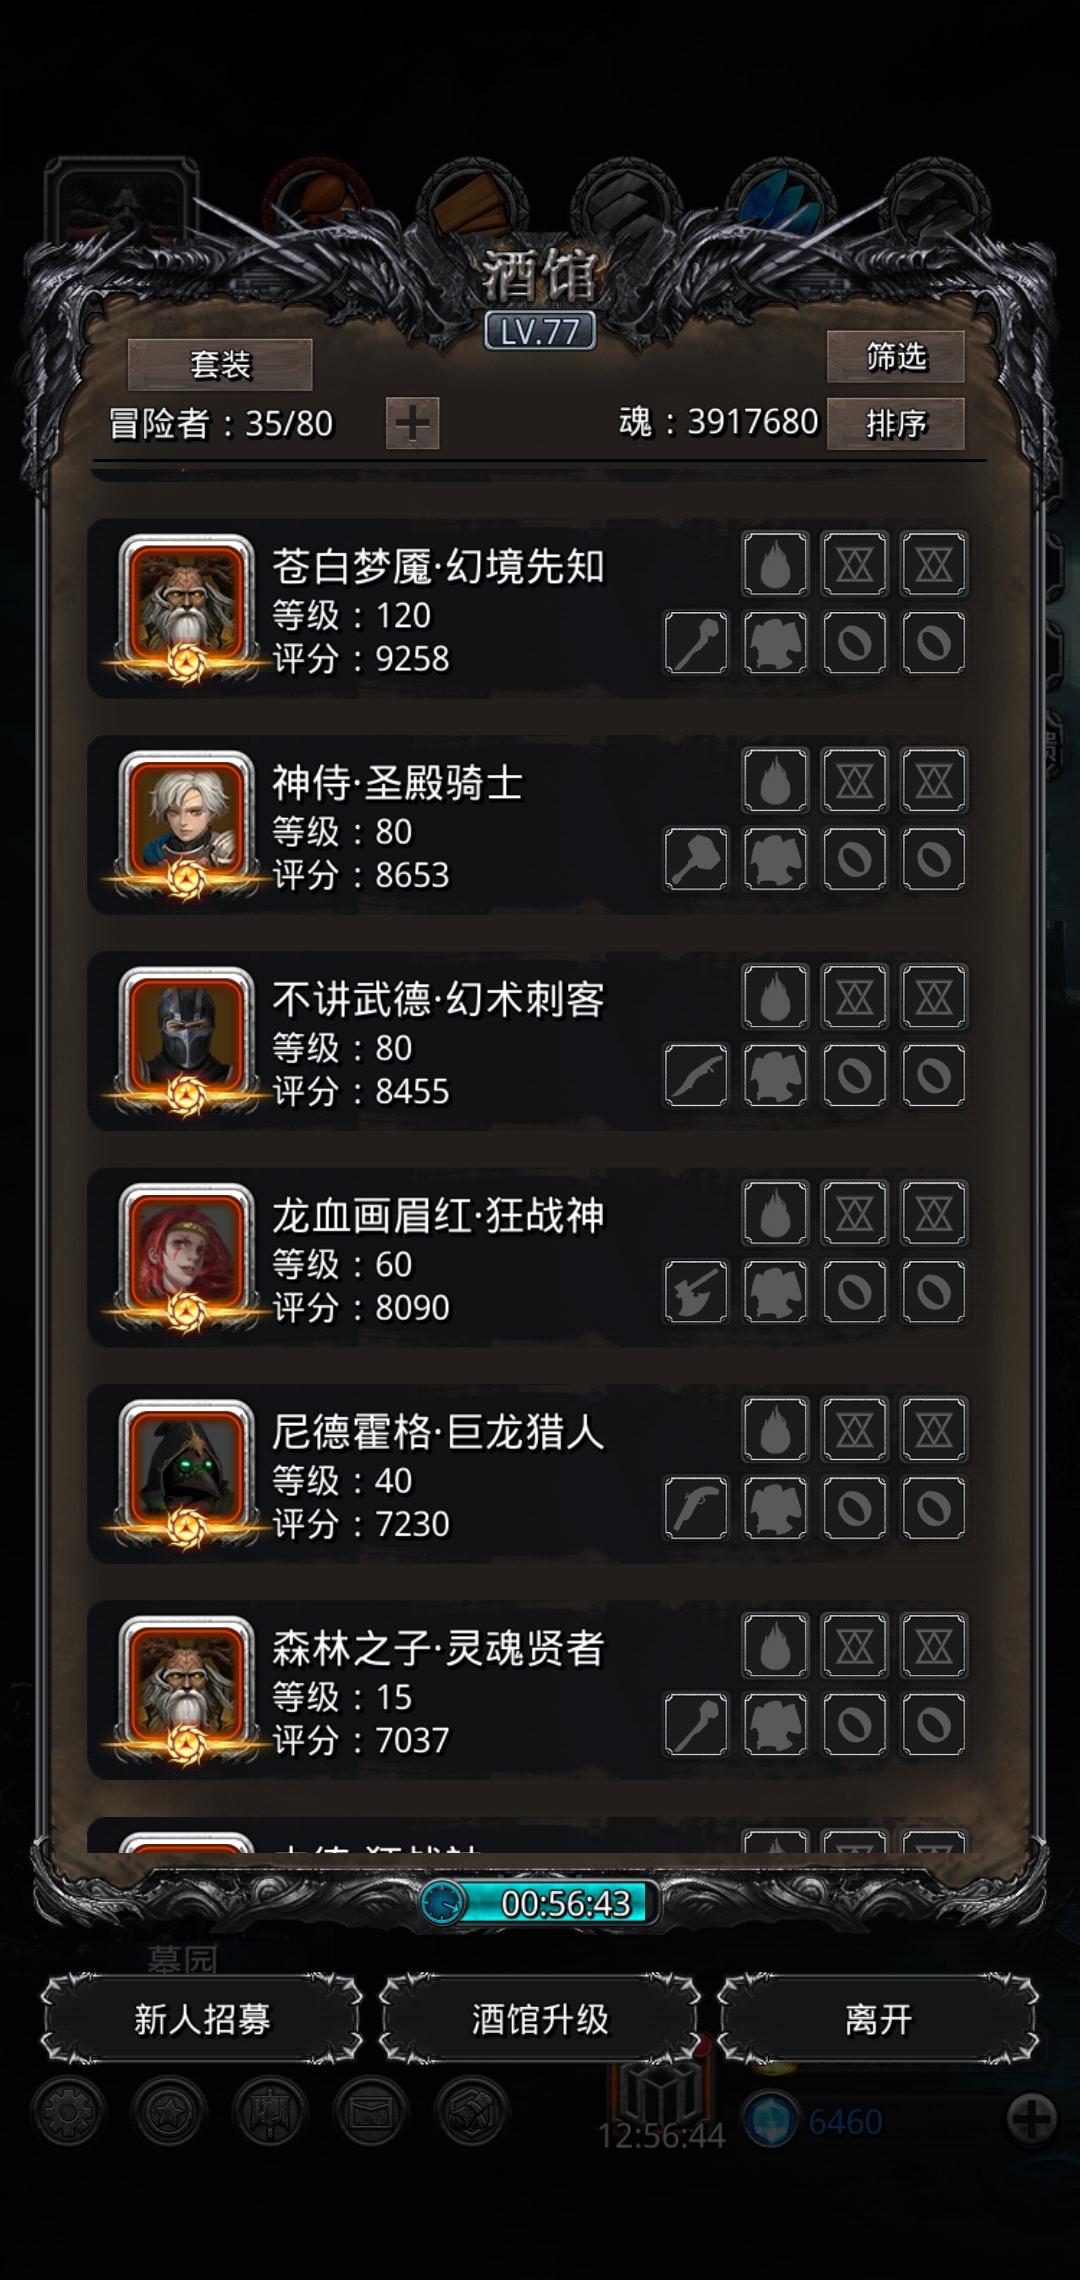The image size is (1080, 2280).
Task: Click the 酒馆升级 upgrade button
Action: pos(540,2019)
